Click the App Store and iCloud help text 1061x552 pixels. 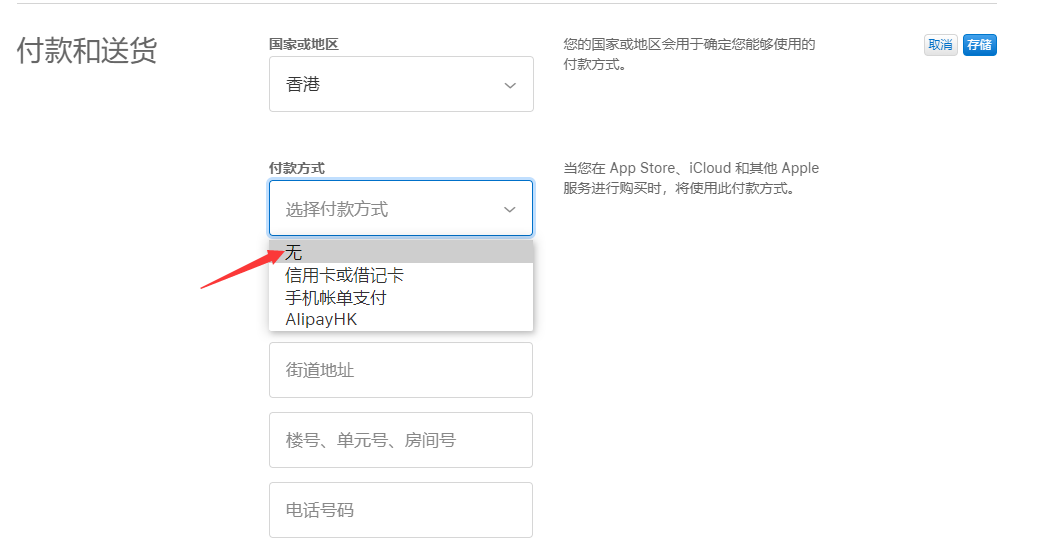[x=691, y=178]
